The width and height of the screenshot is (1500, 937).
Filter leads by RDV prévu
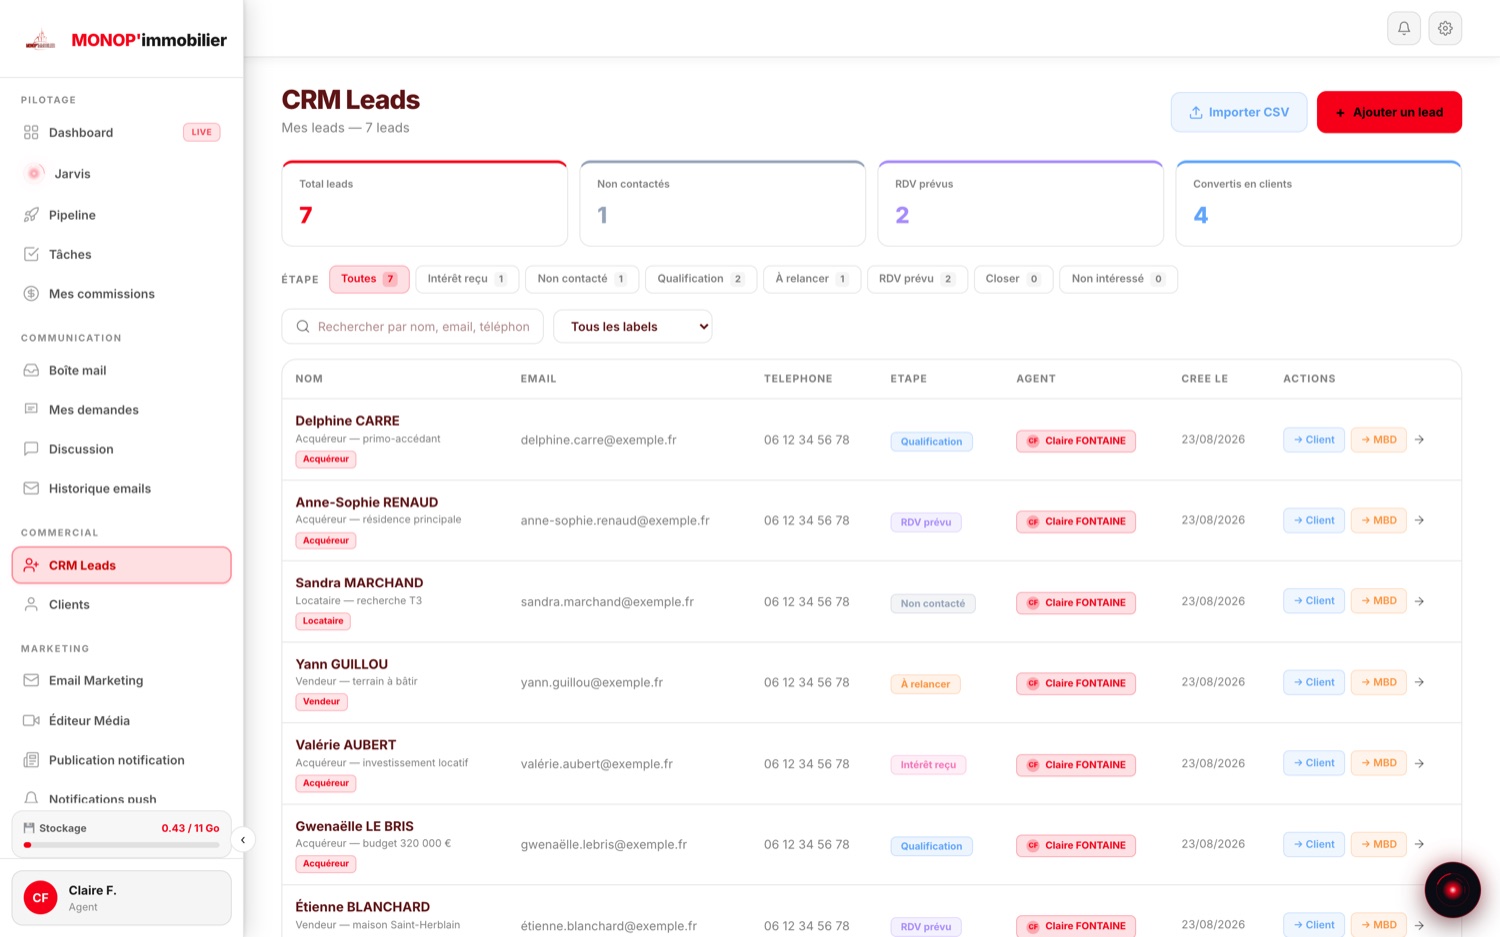pos(917,279)
